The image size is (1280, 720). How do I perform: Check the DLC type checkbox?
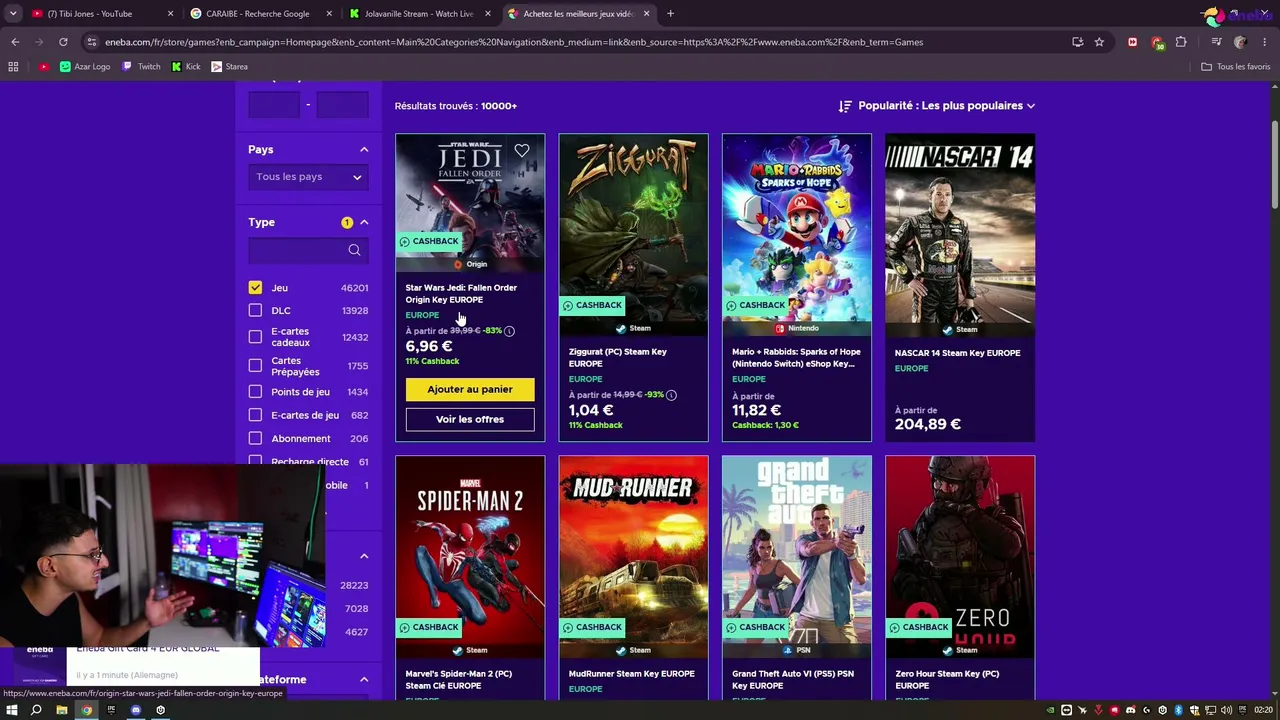pyautogui.click(x=255, y=311)
